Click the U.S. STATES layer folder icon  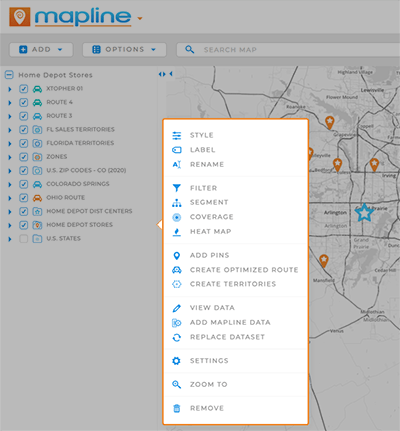coord(37,239)
